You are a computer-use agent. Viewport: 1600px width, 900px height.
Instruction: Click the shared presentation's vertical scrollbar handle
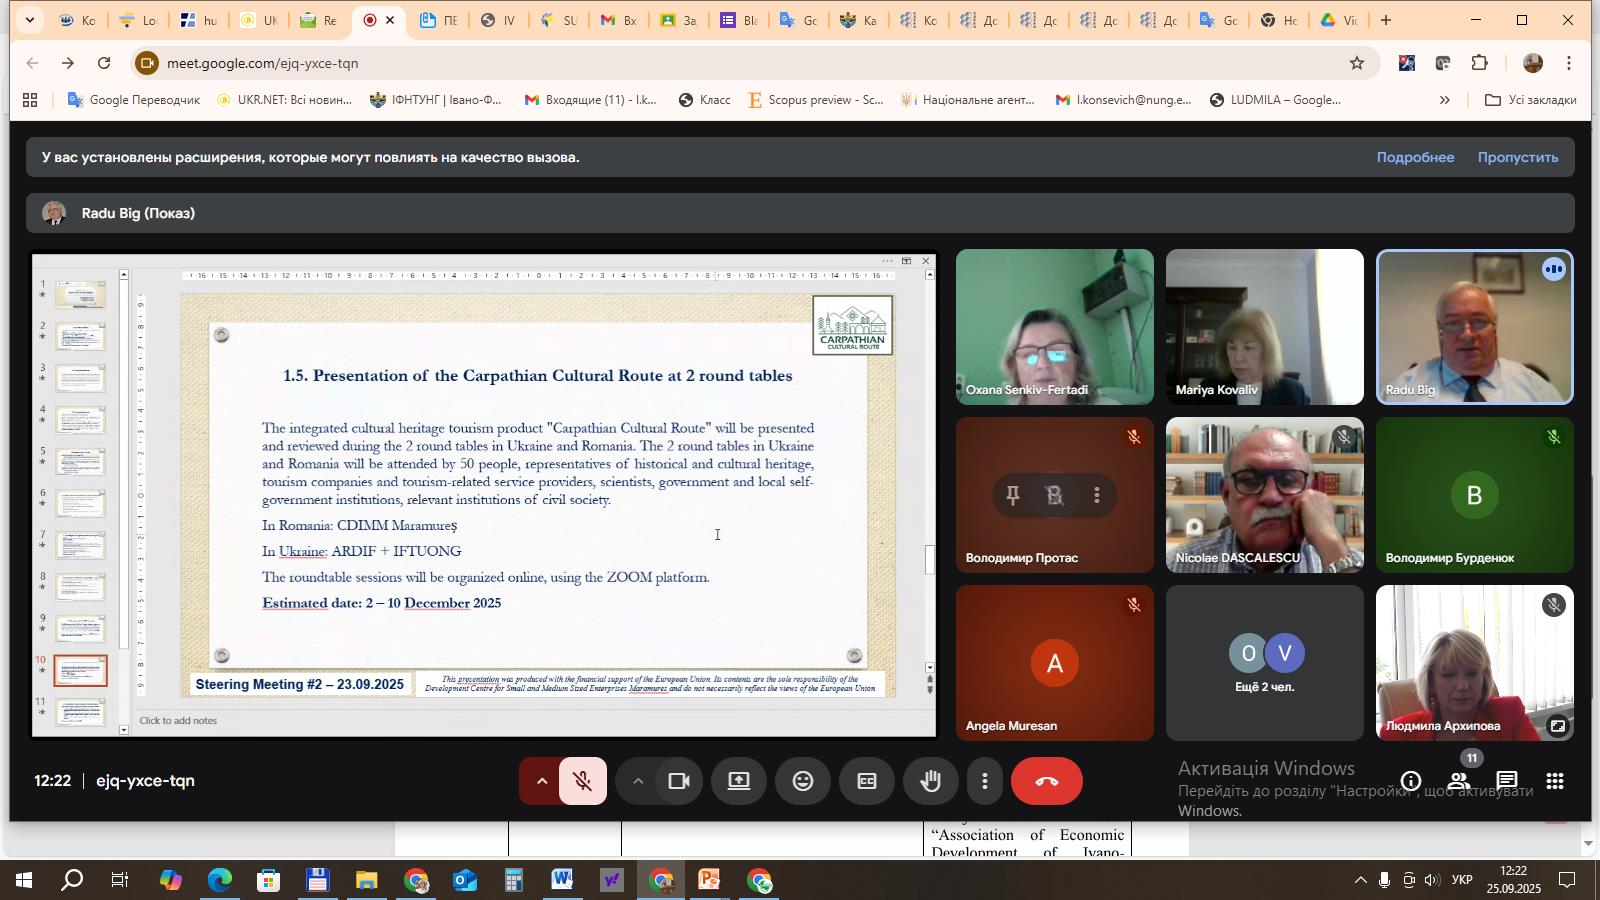[x=929, y=559]
